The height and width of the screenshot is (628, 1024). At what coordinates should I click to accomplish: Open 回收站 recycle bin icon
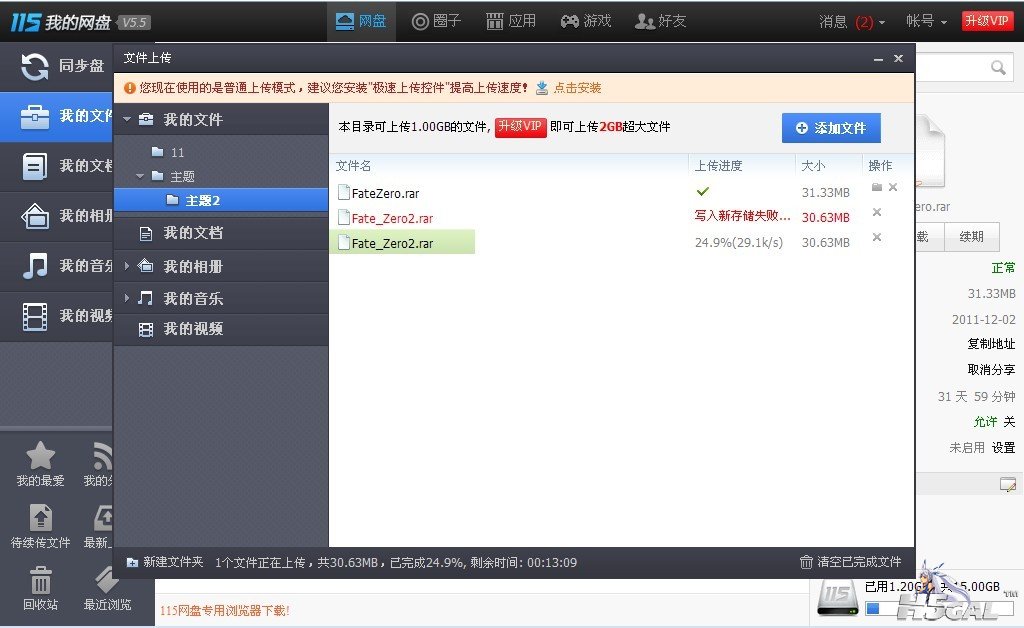click(40, 580)
